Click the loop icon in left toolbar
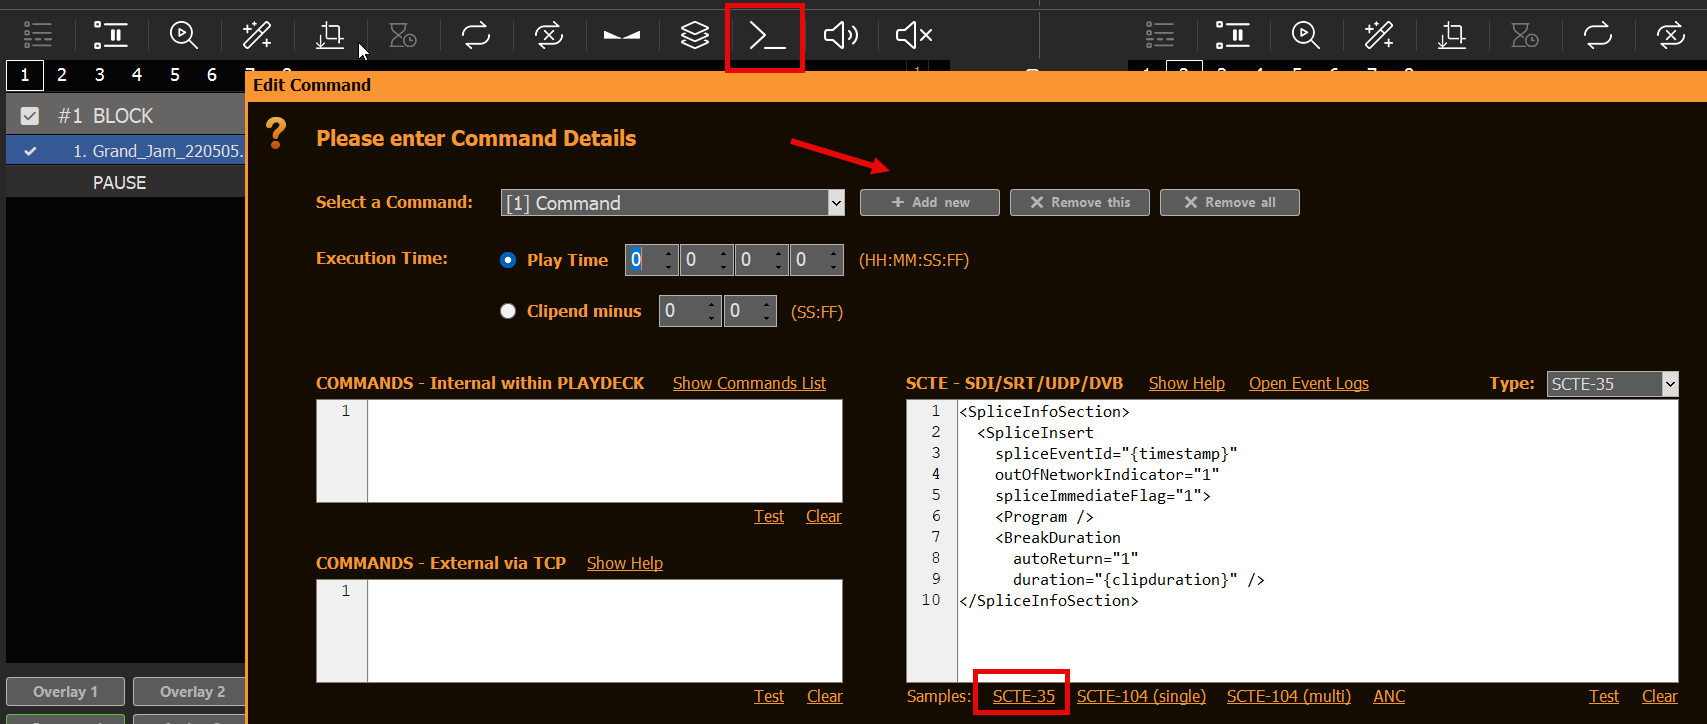Image resolution: width=1707 pixels, height=724 pixels. click(x=476, y=36)
